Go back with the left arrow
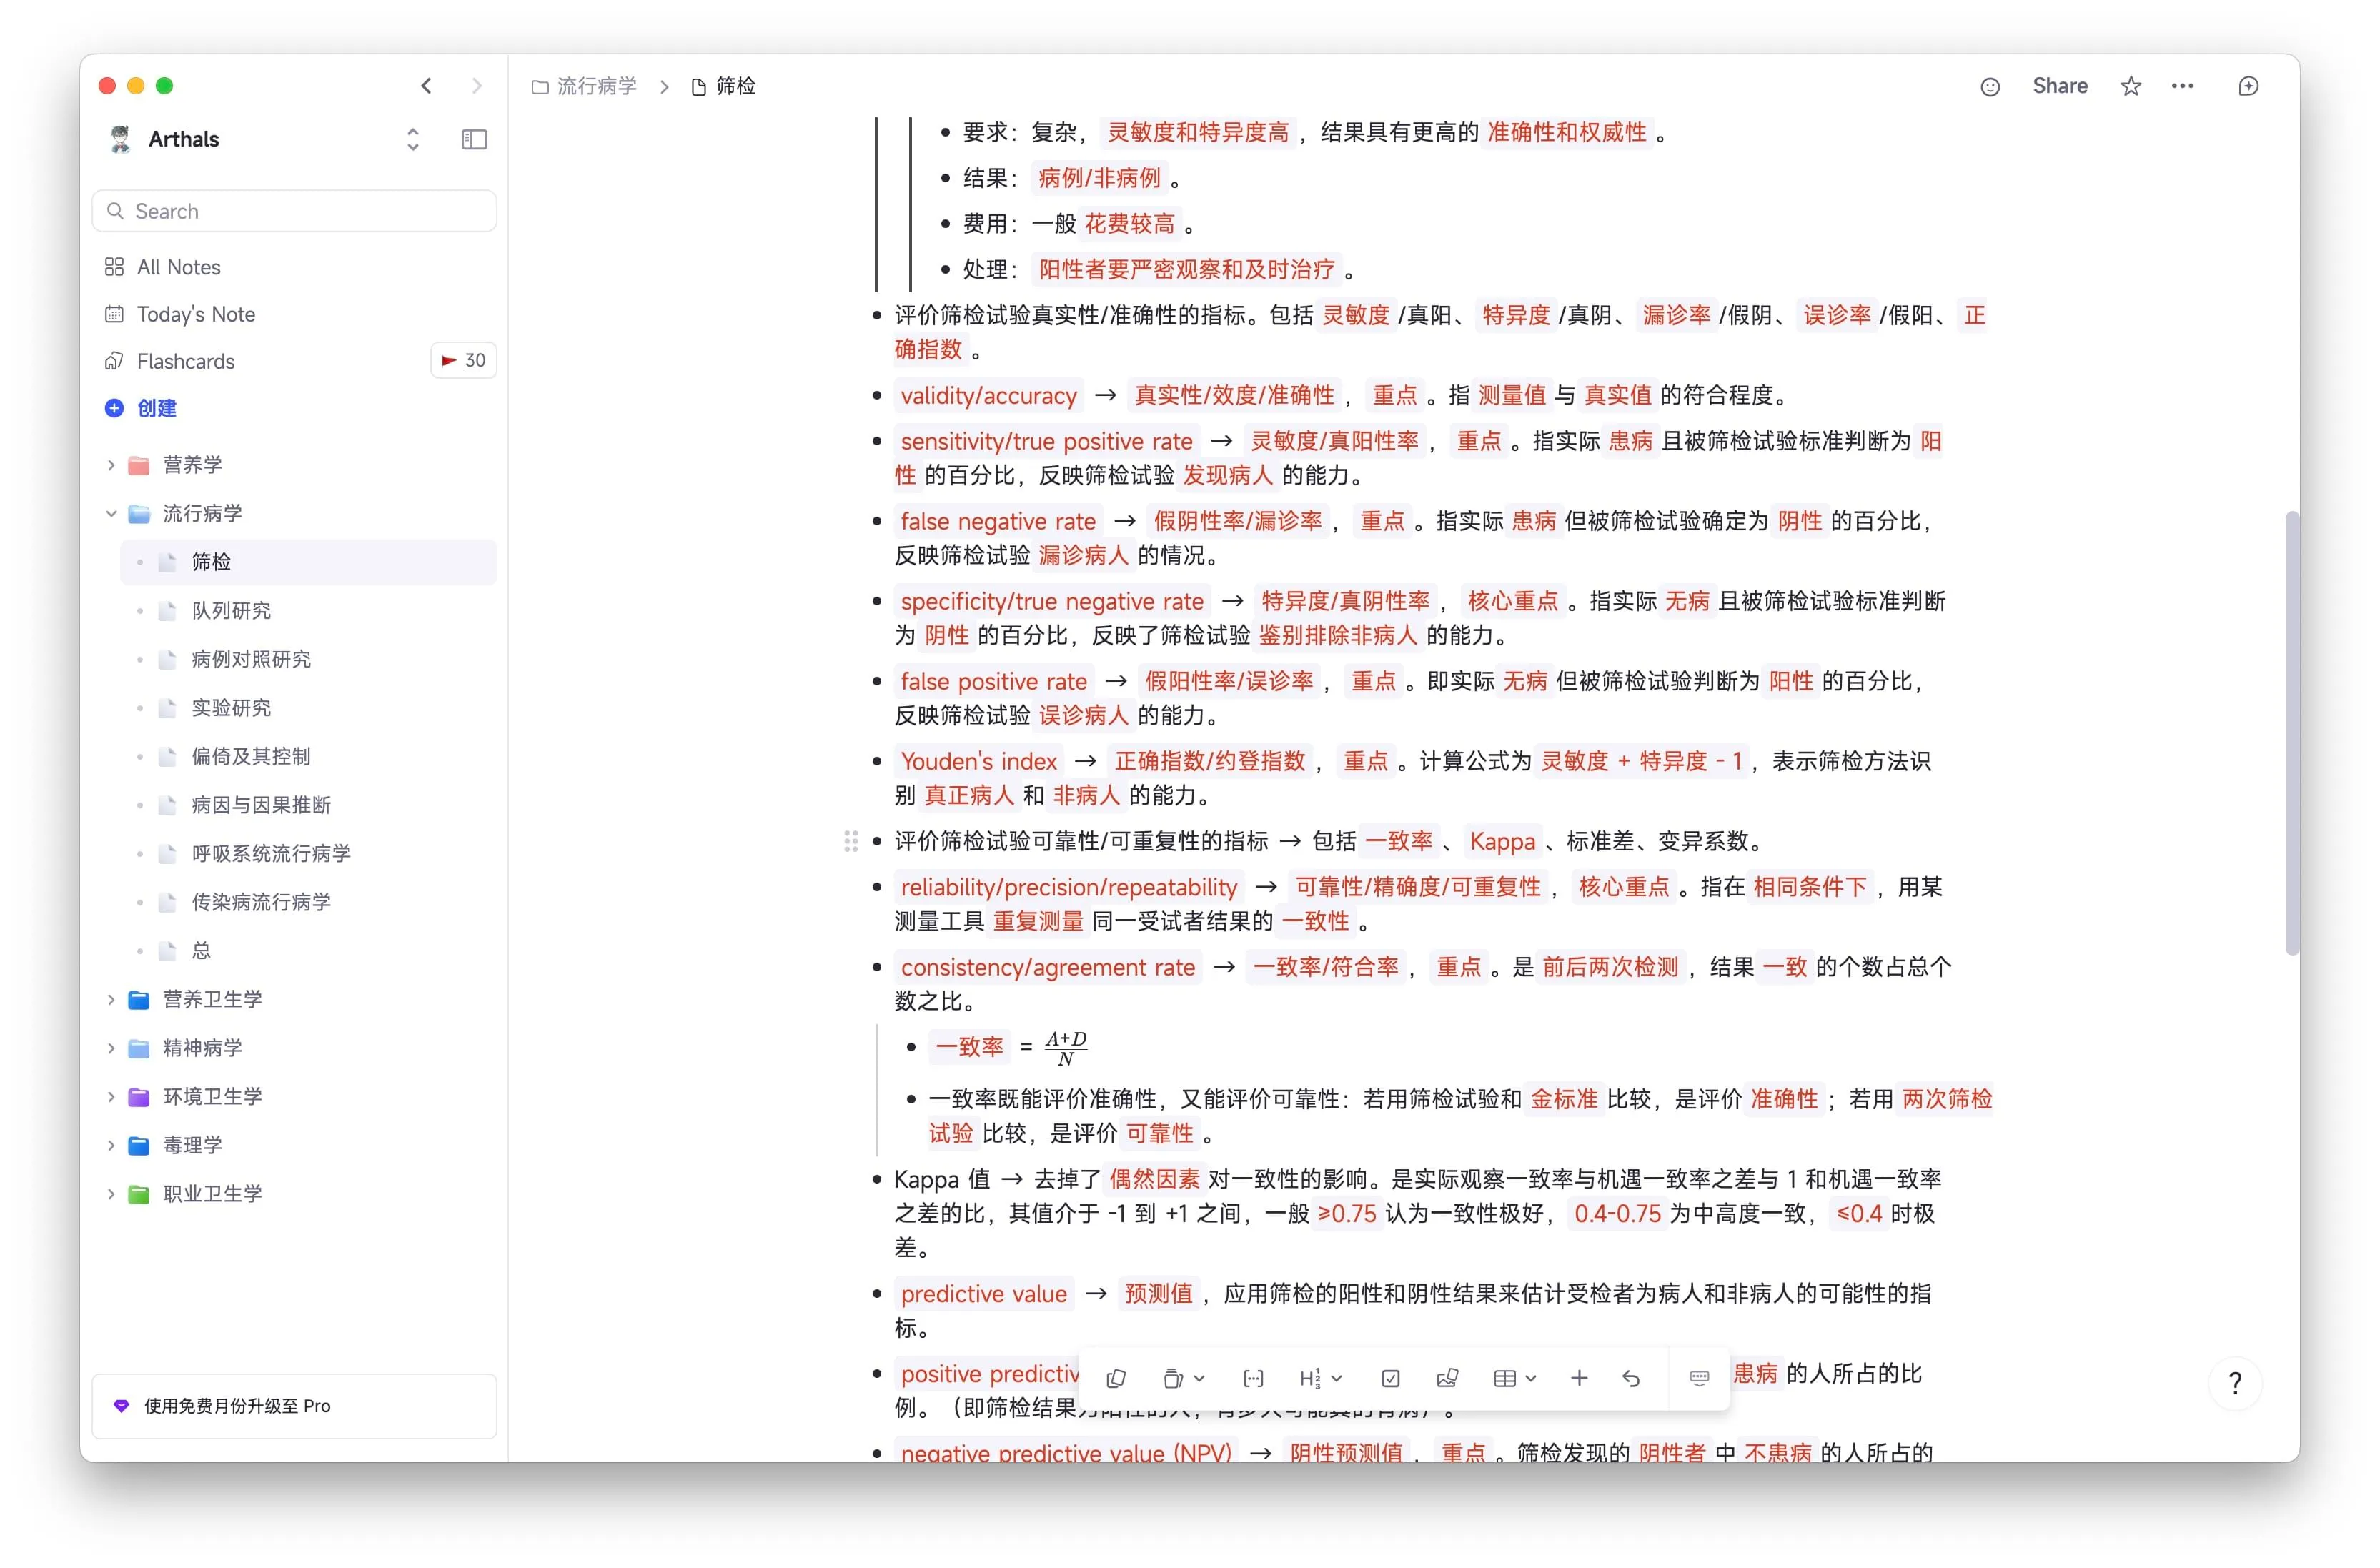The height and width of the screenshot is (1568, 2380). tap(427, 86)
